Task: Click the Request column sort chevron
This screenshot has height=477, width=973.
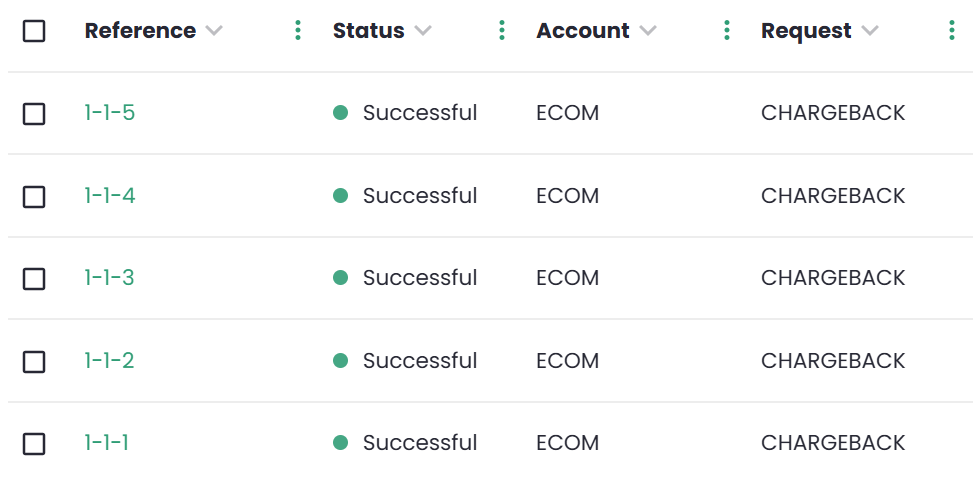Action: [x=870, y=31]
